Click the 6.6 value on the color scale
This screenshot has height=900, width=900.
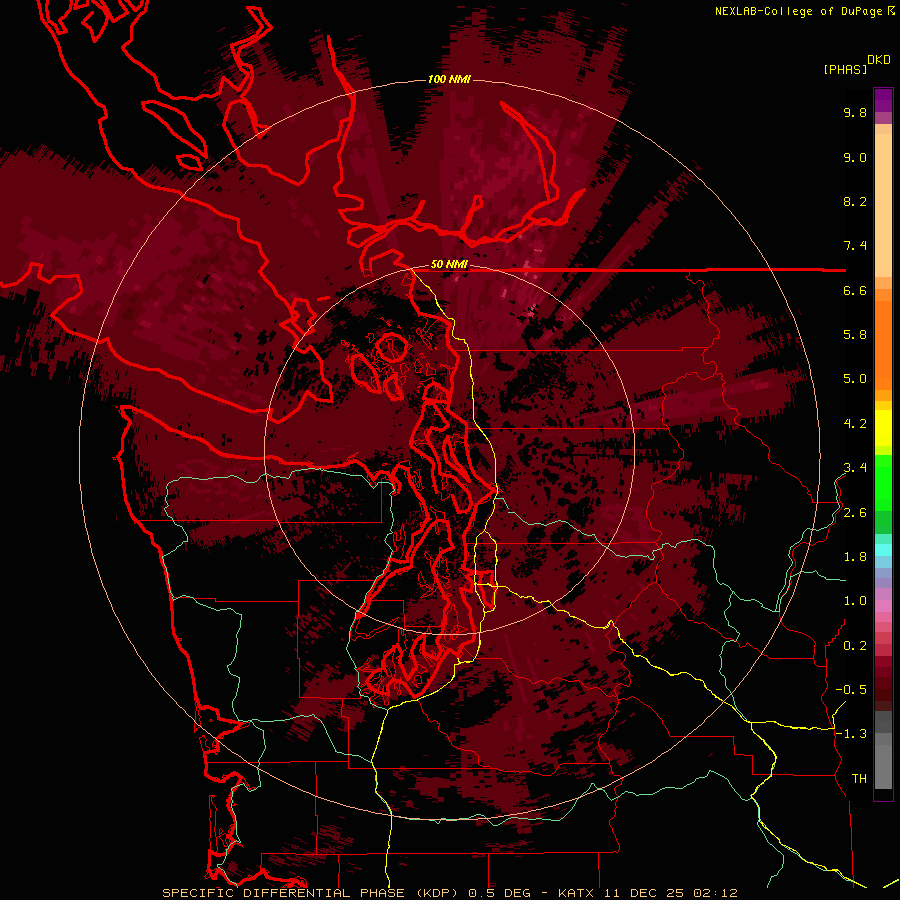click(x=855, y=290)
